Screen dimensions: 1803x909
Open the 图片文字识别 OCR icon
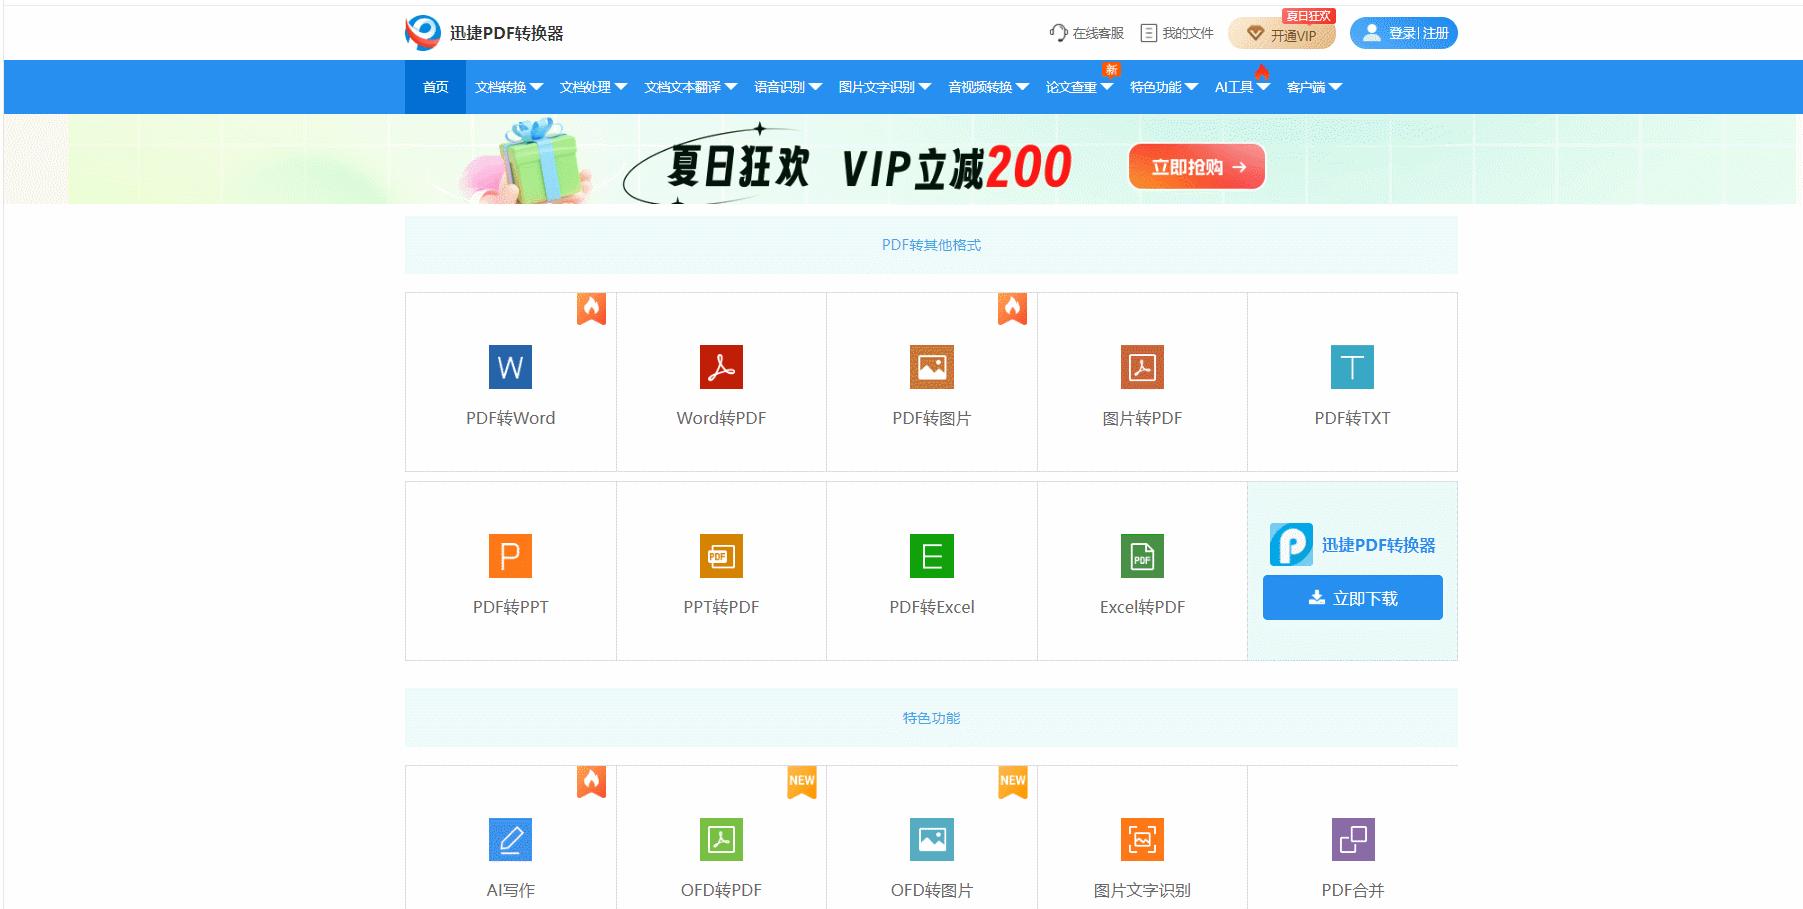[x=1142, y=840]
